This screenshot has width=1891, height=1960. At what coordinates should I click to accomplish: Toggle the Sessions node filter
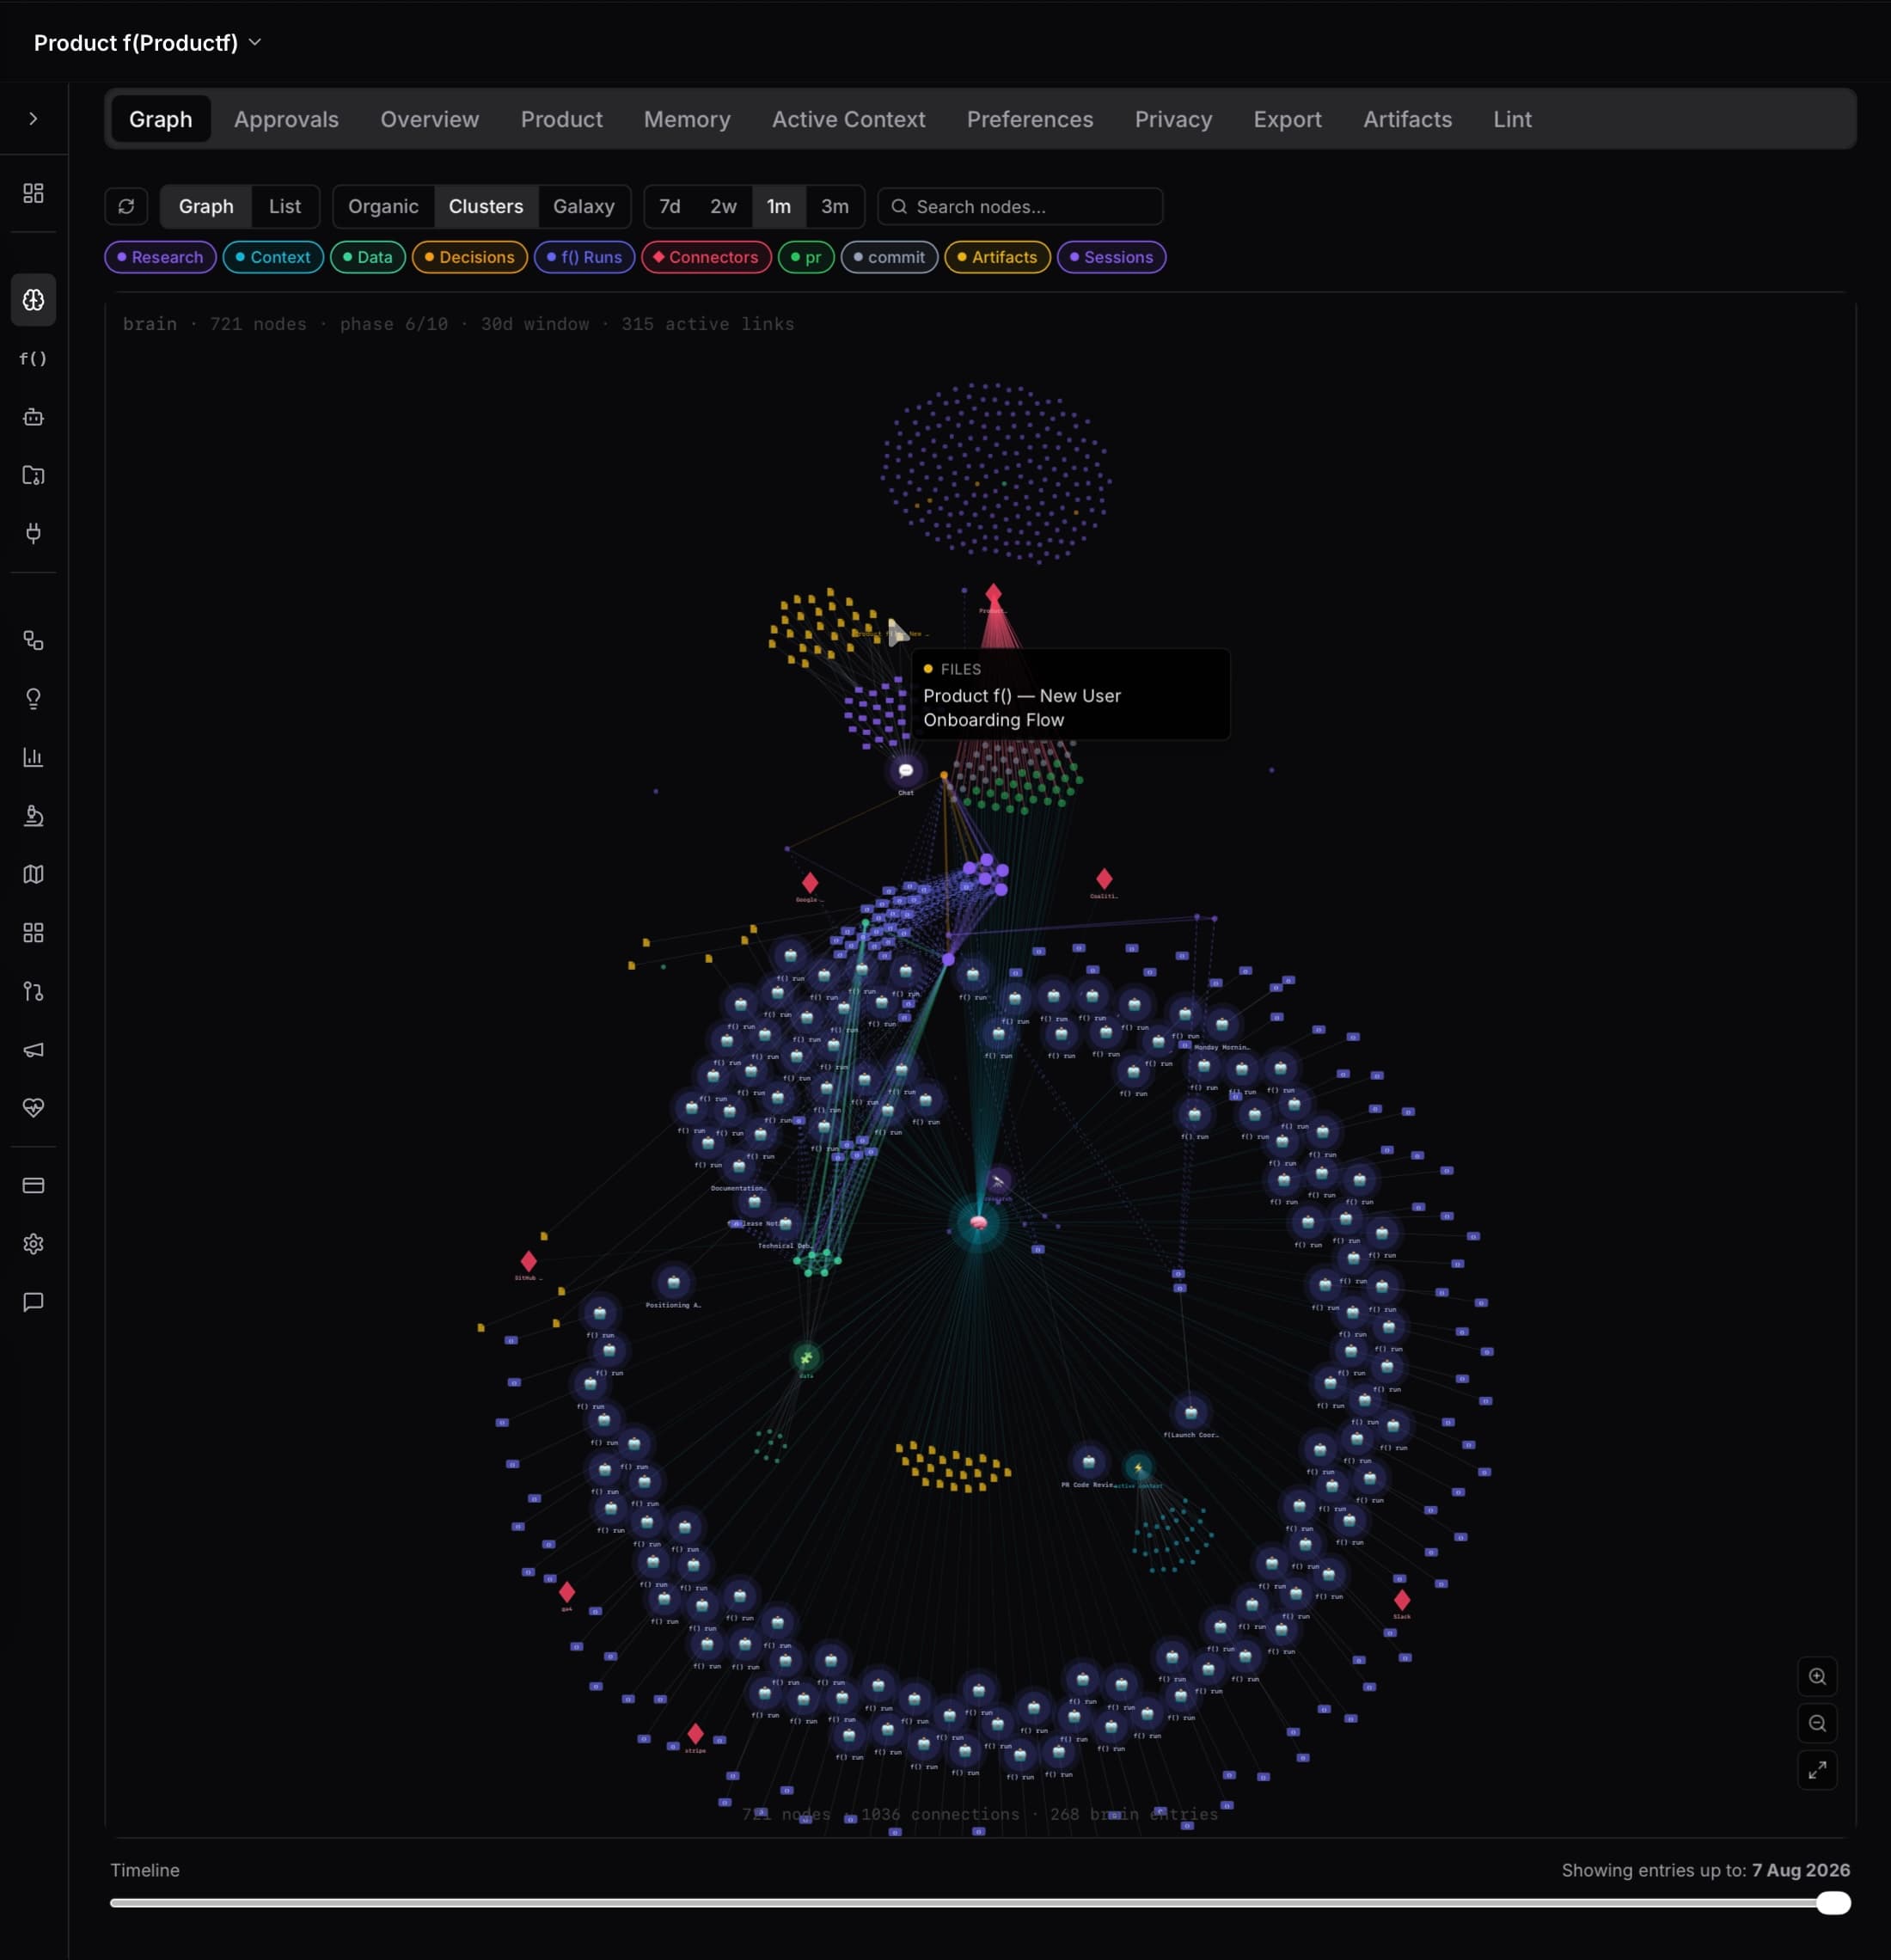[x=1111, y=257]
